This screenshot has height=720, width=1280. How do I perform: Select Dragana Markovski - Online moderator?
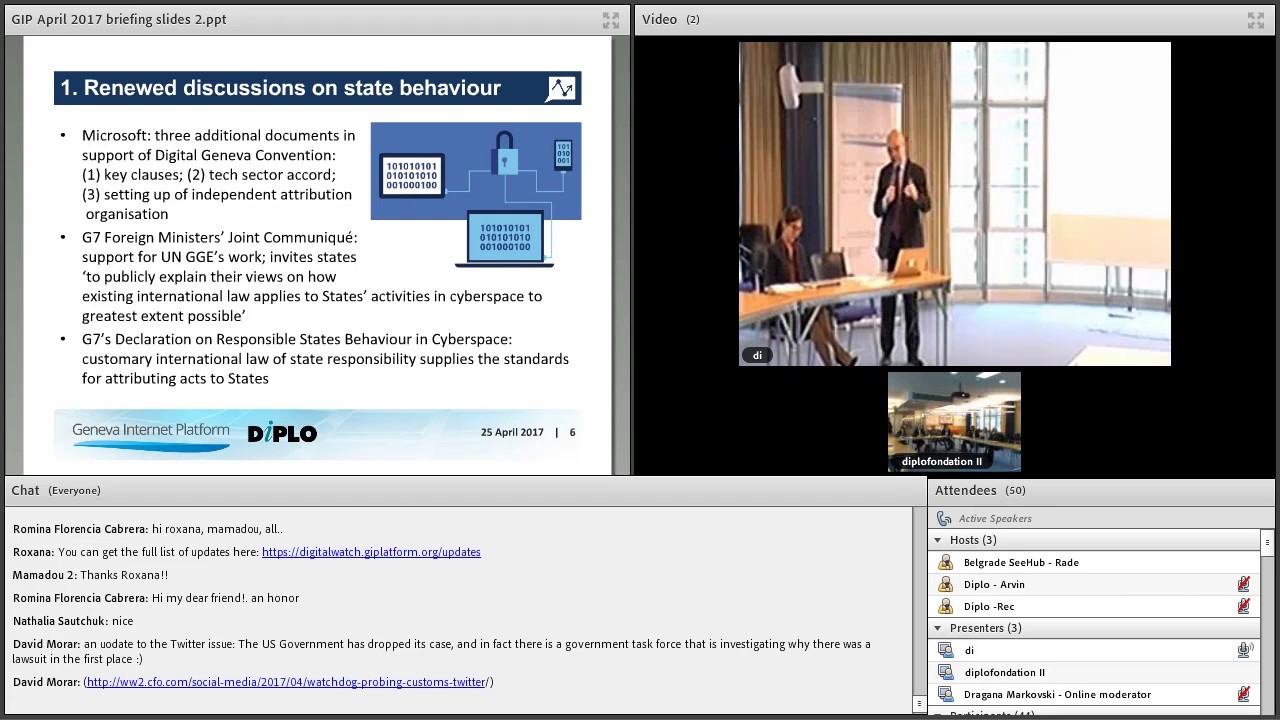coord(1057,694)
